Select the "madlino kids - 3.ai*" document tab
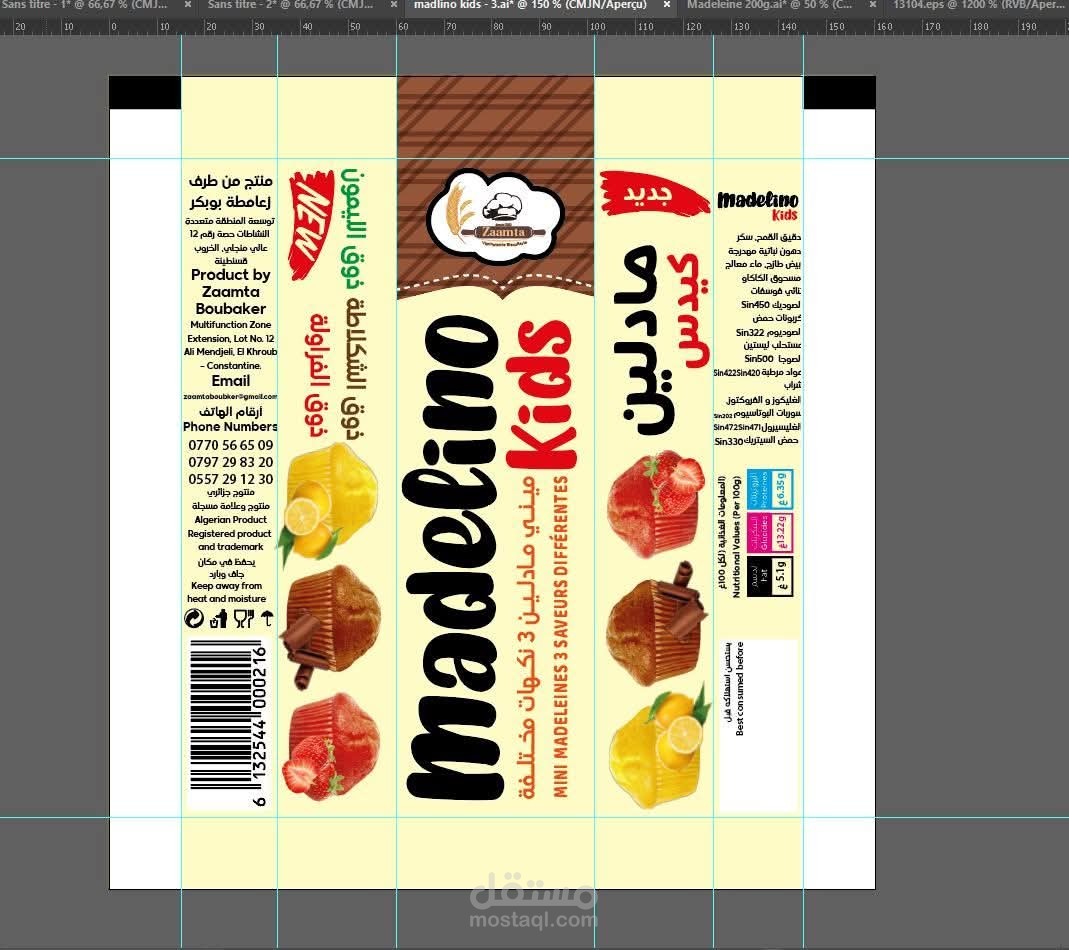 (x=530, y=5)
